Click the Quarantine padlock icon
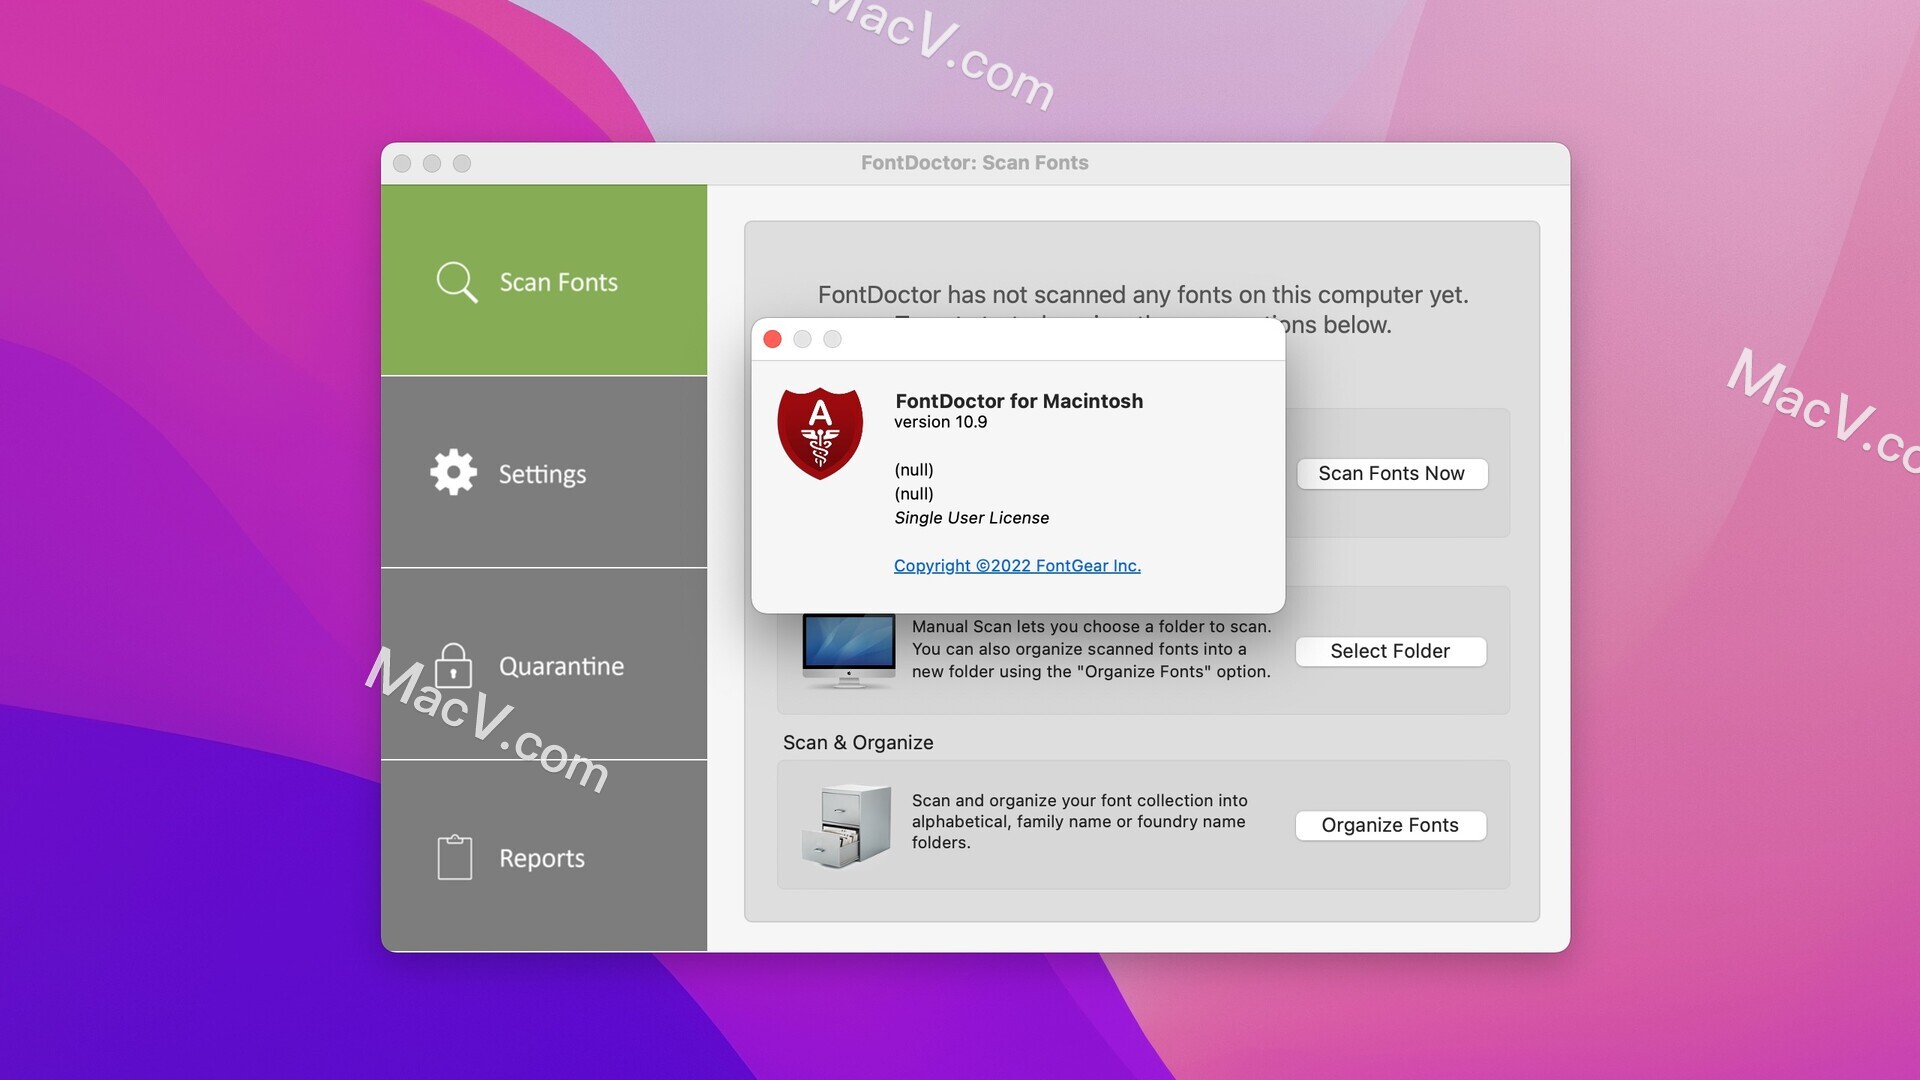The width and height of the screenshot is (1920, 1080). pyautogui.click(x=454, y=665)
